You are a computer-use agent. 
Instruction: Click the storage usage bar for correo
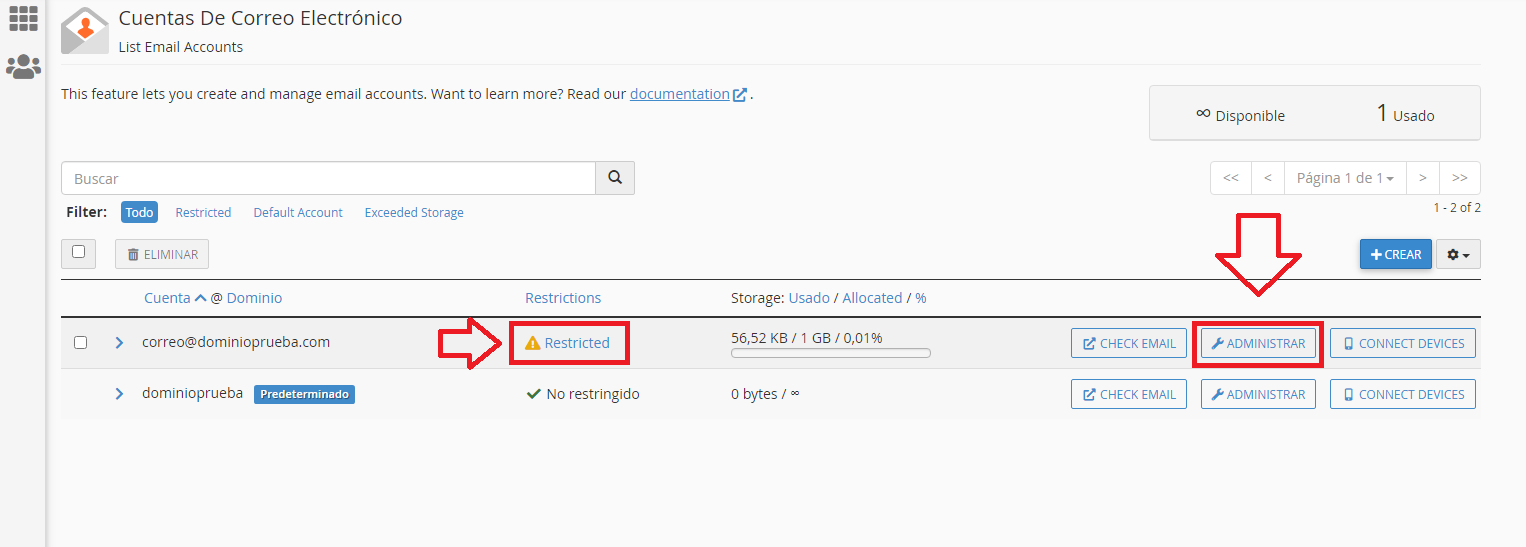click(830, 353)
